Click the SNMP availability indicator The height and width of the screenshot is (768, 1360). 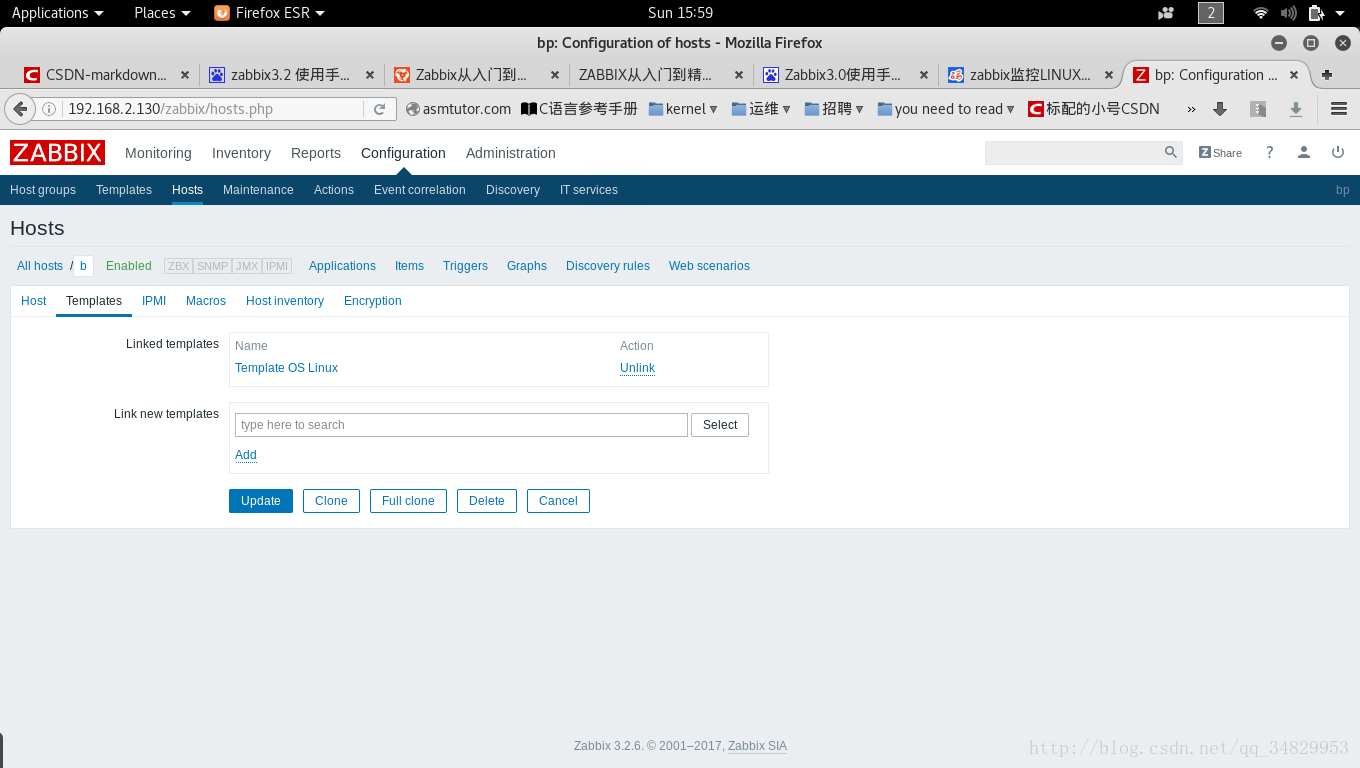click(x=212, y=266)
